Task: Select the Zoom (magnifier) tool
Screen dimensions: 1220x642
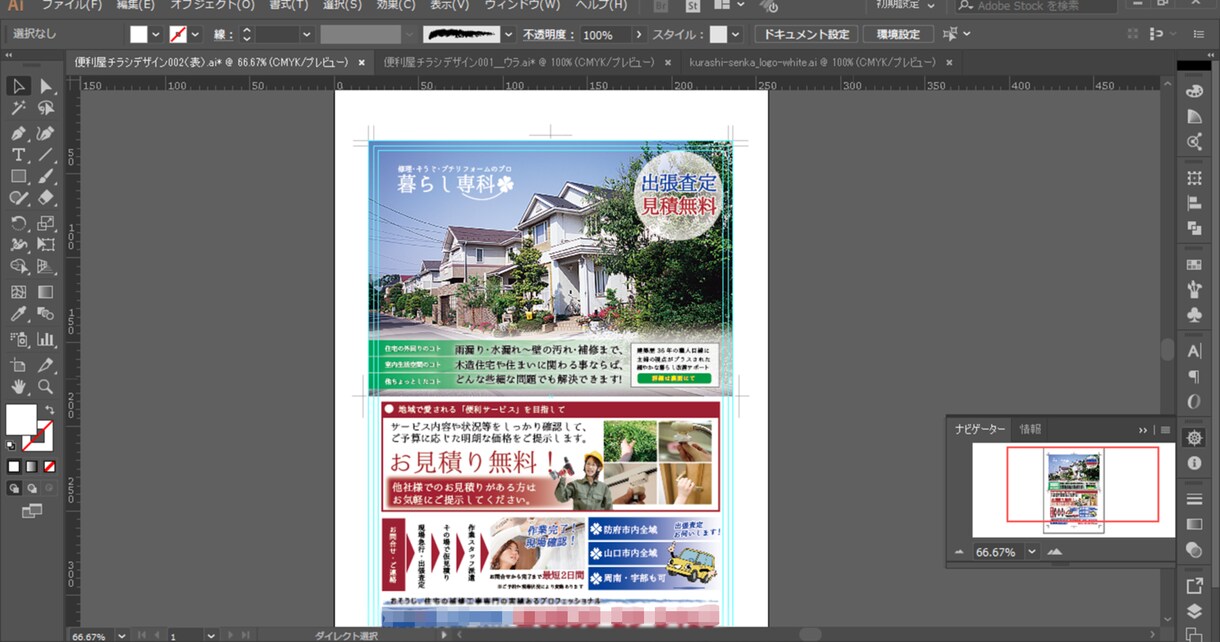Action: [x=45, y=386]
